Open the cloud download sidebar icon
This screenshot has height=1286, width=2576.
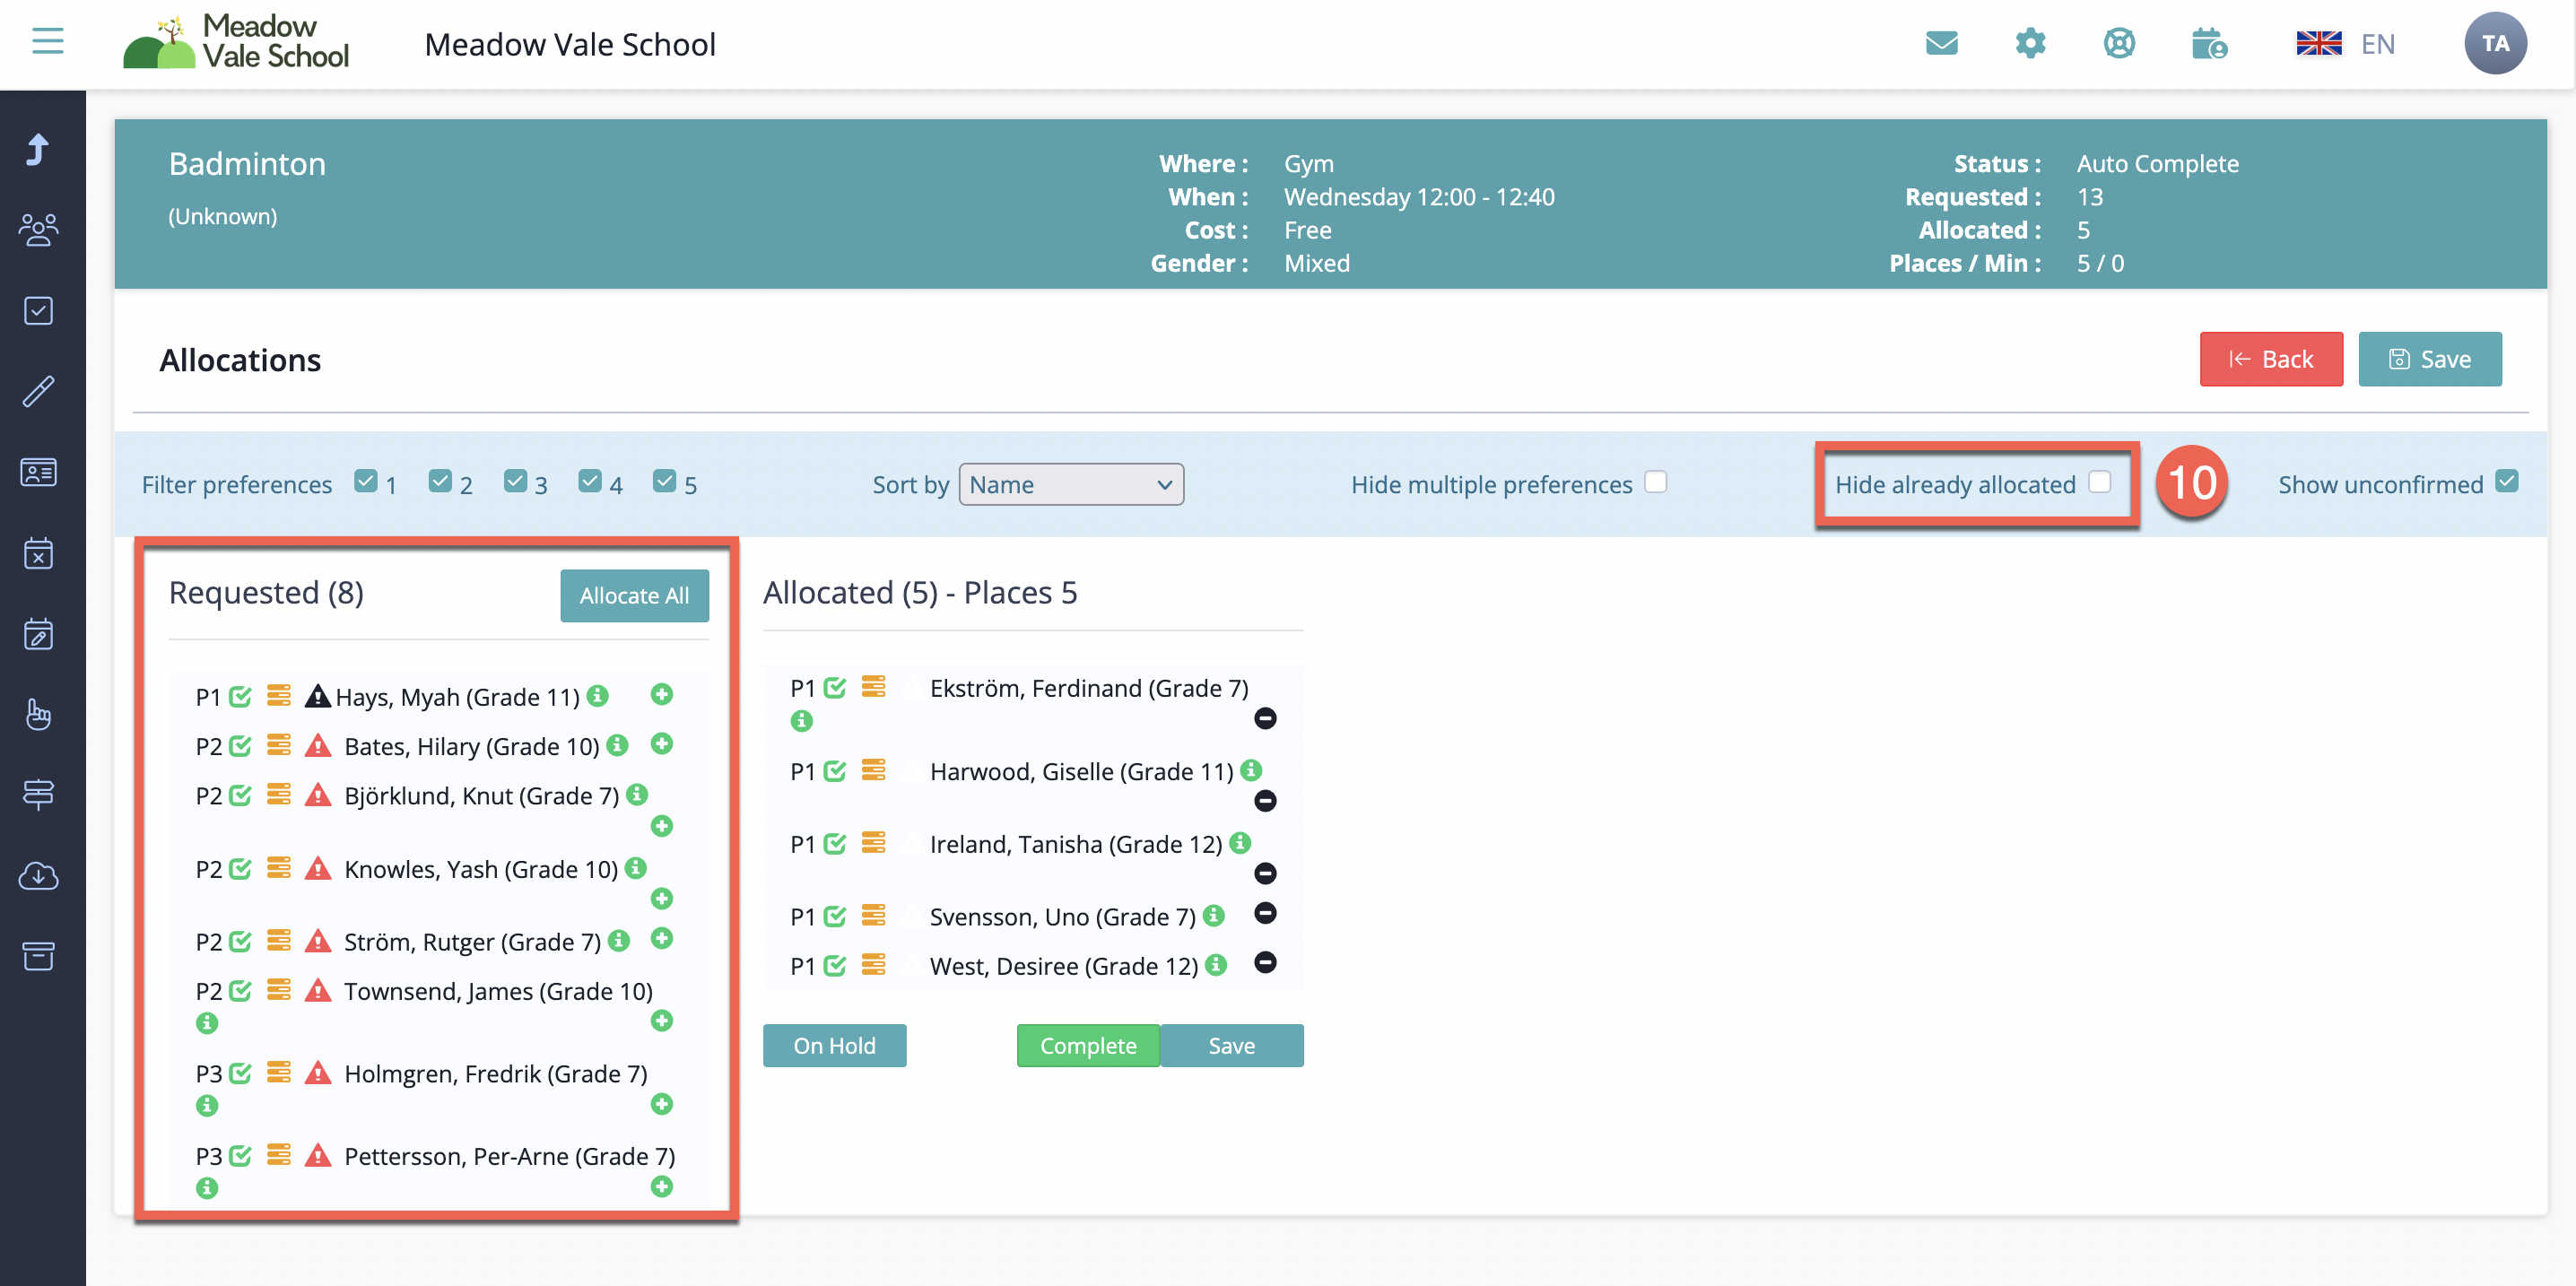click(38, 876)
